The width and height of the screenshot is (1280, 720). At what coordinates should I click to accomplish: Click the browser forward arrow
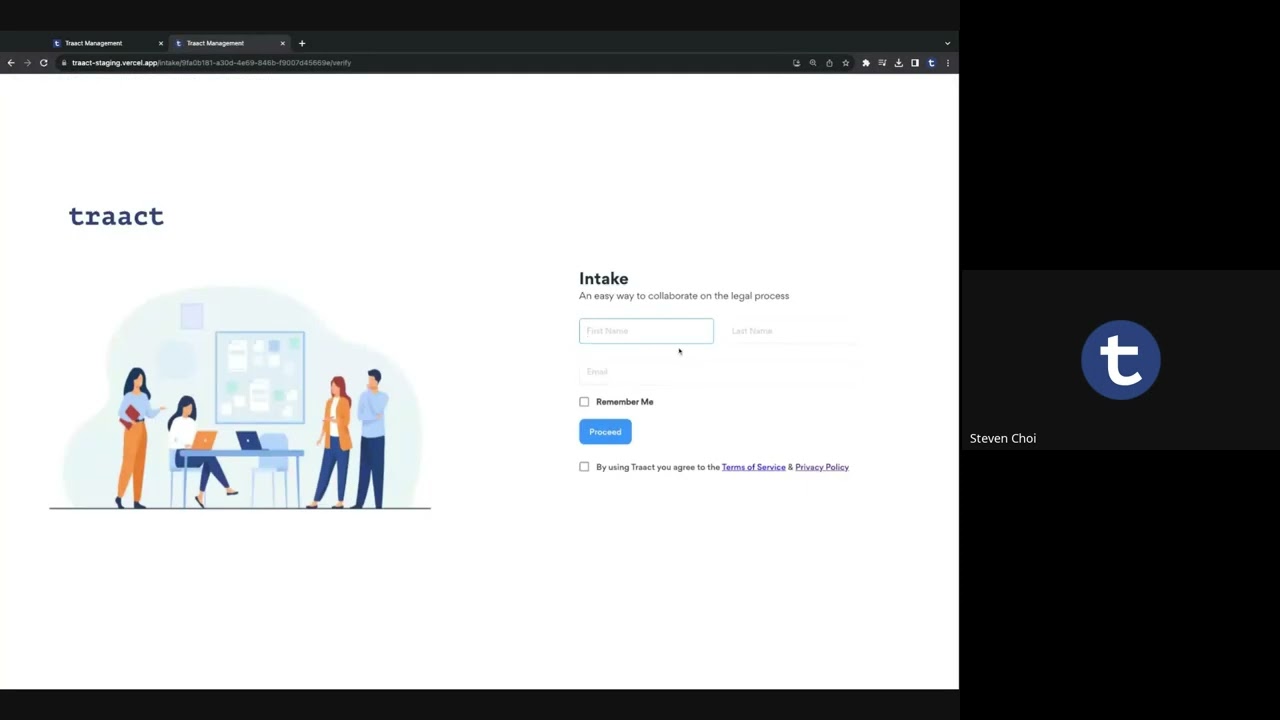click(x=27, y=63)
